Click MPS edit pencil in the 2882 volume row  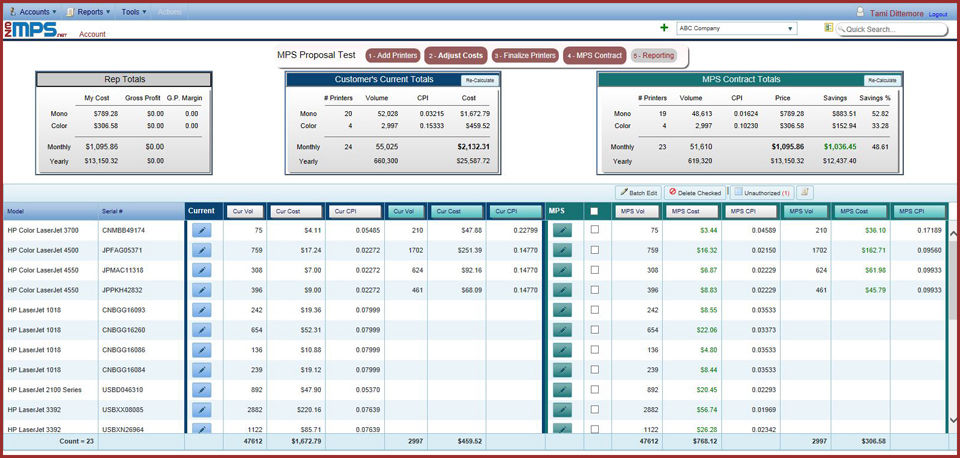tap(562, 410)
